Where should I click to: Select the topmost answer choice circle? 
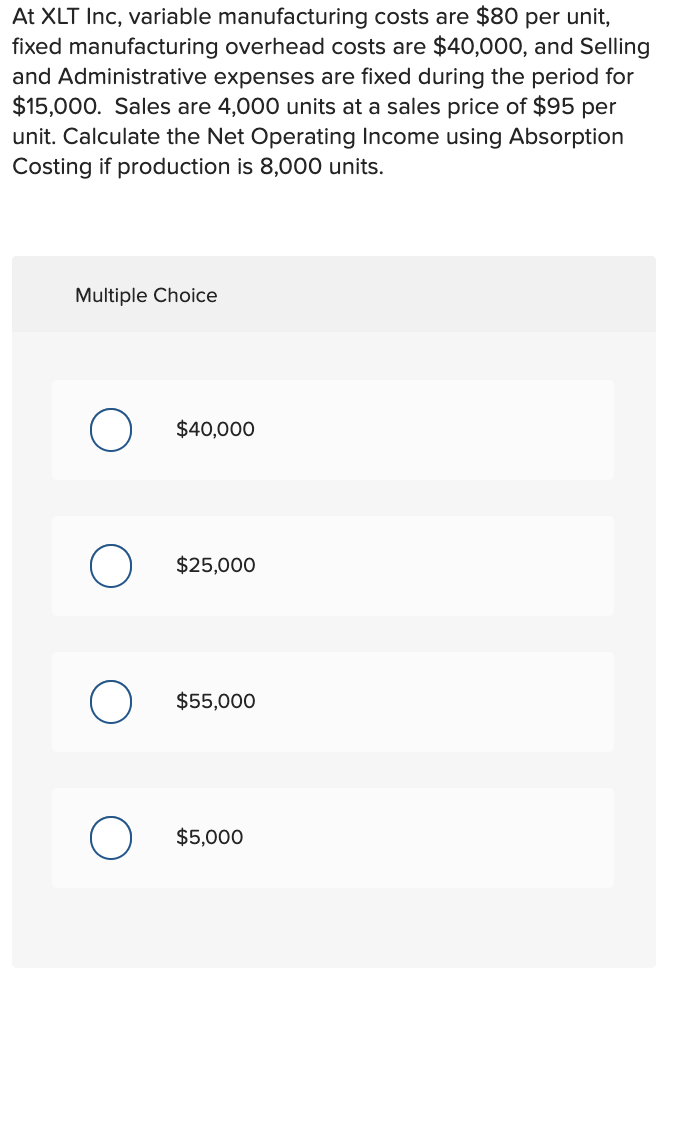click(110, 429)
